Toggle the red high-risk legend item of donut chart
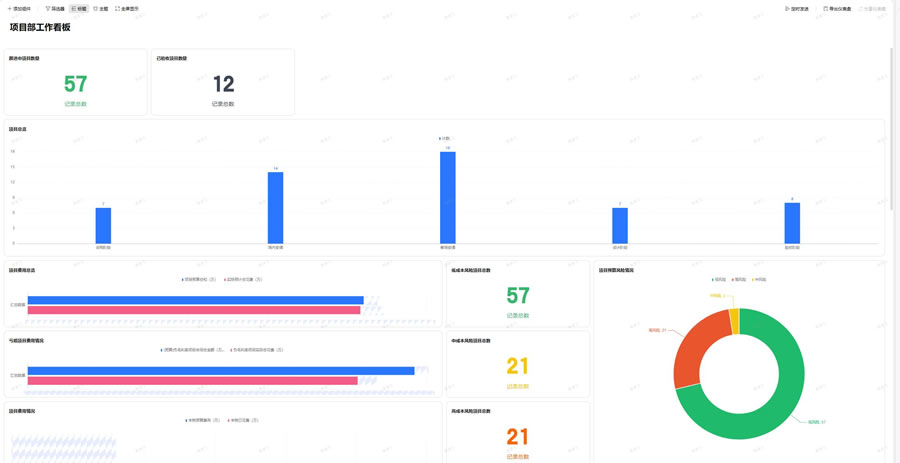The height and width of the screenshot is (463, 900). (x=739, y=279)
